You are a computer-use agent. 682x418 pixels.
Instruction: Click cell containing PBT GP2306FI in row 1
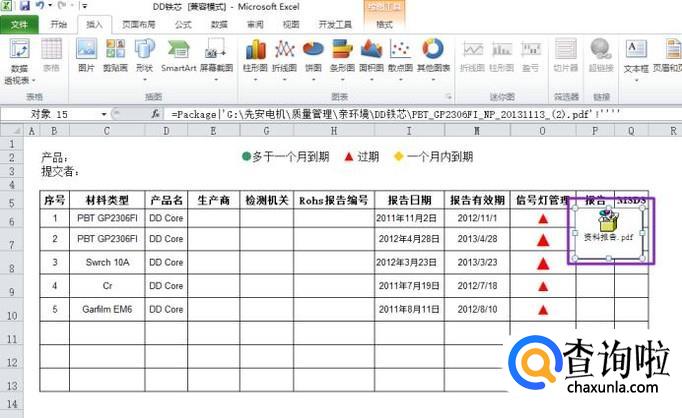[x=107, y=218]
